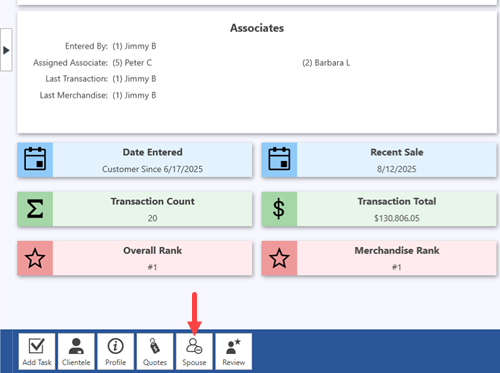
Task: Expand the left side panel arrow
Action: click(x=6, y=50)
